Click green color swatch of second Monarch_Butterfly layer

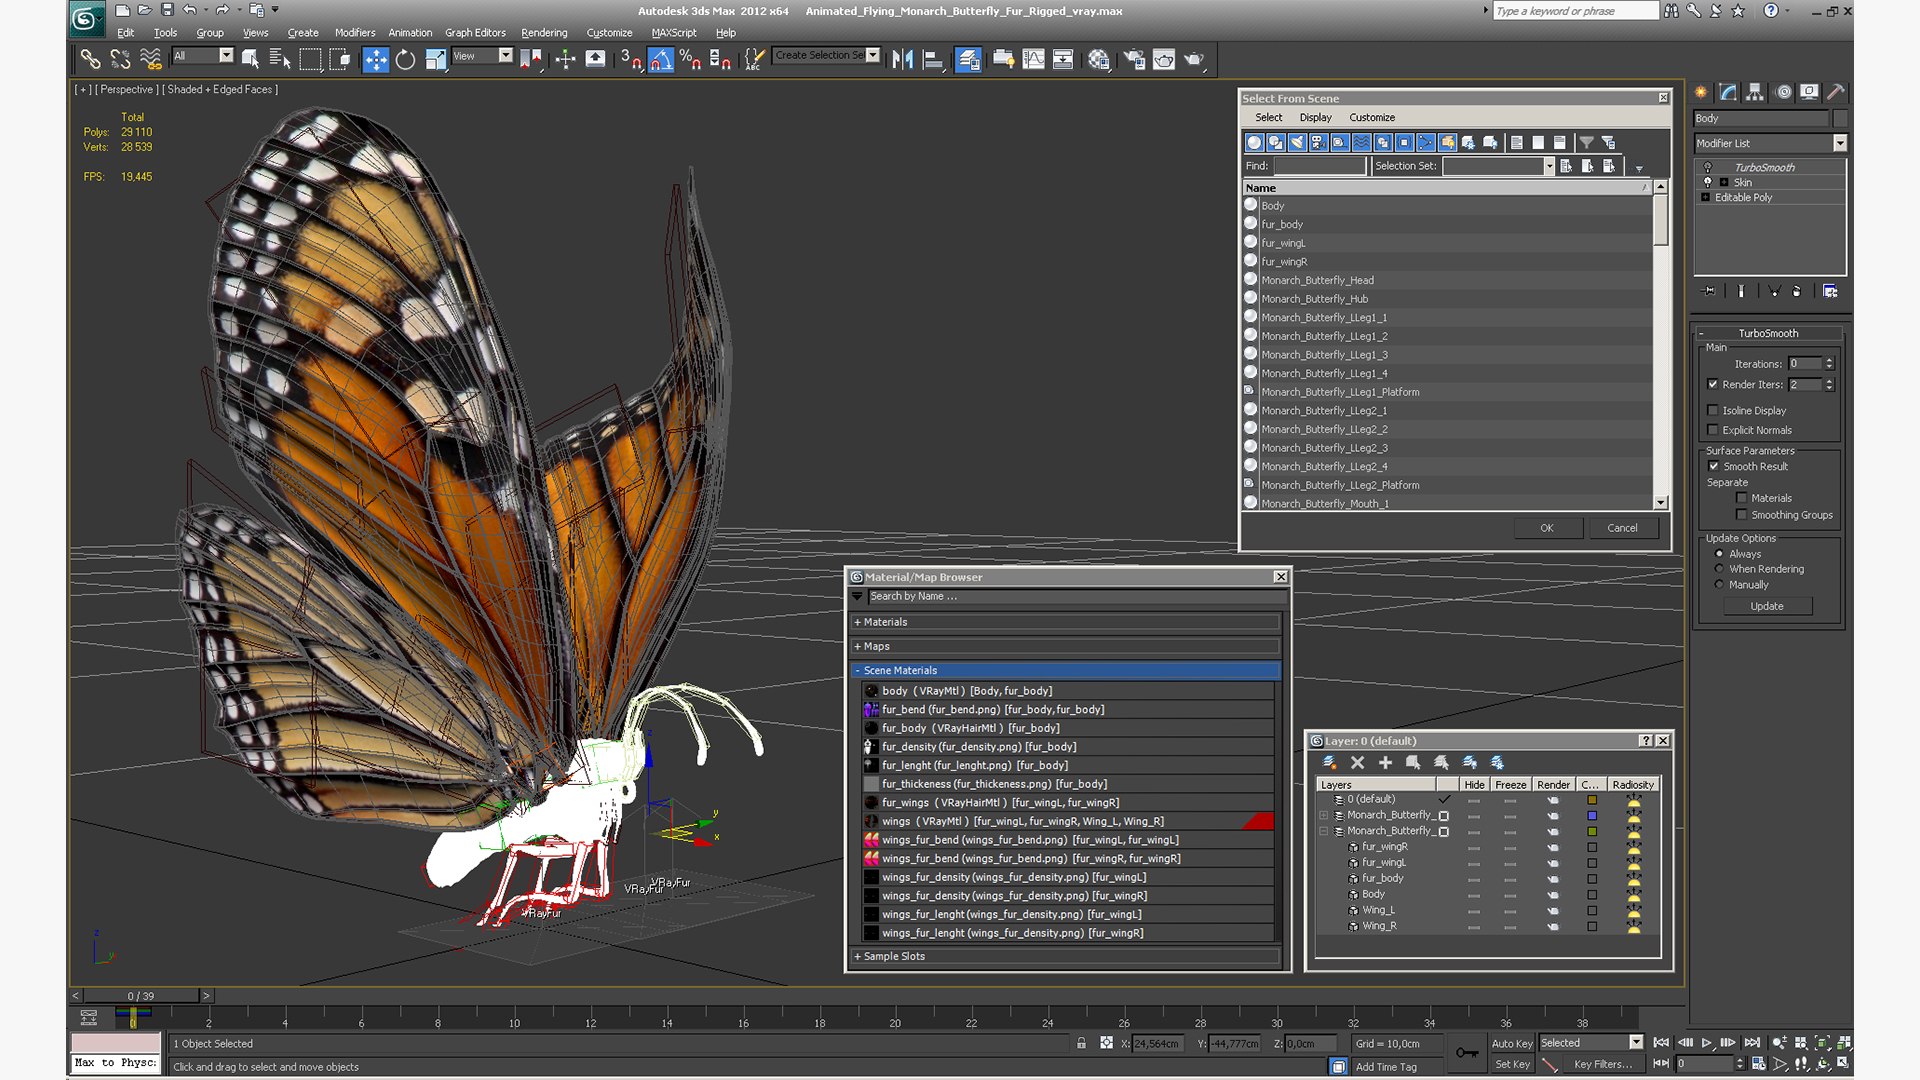click(x=1592, y=832)
